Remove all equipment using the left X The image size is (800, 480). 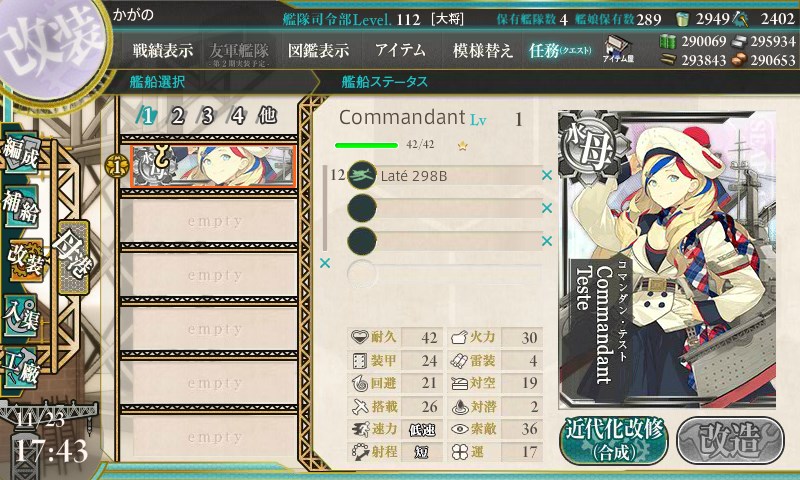(x=324, y=263)
